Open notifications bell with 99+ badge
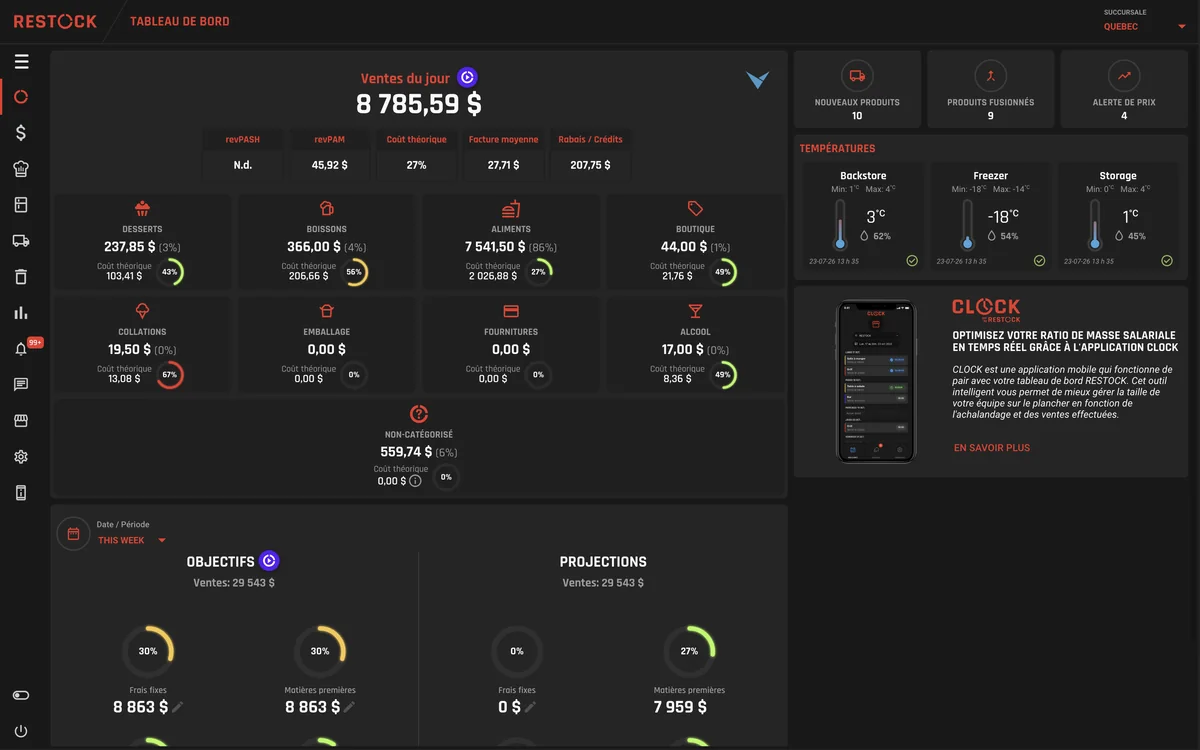This screenshot has height=750, width=1200. coord(22,348)
